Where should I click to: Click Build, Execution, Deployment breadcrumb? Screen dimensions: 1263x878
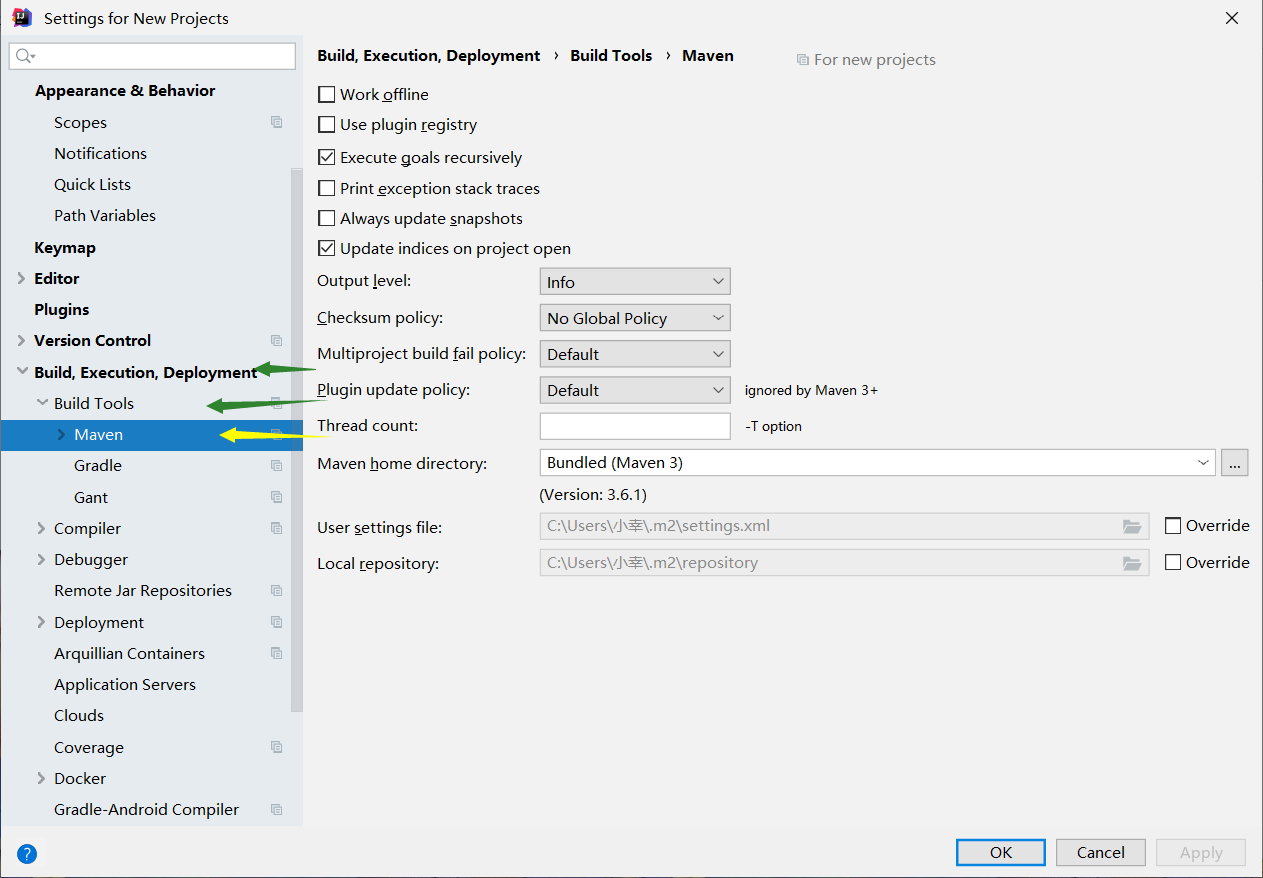coord(429,56)
